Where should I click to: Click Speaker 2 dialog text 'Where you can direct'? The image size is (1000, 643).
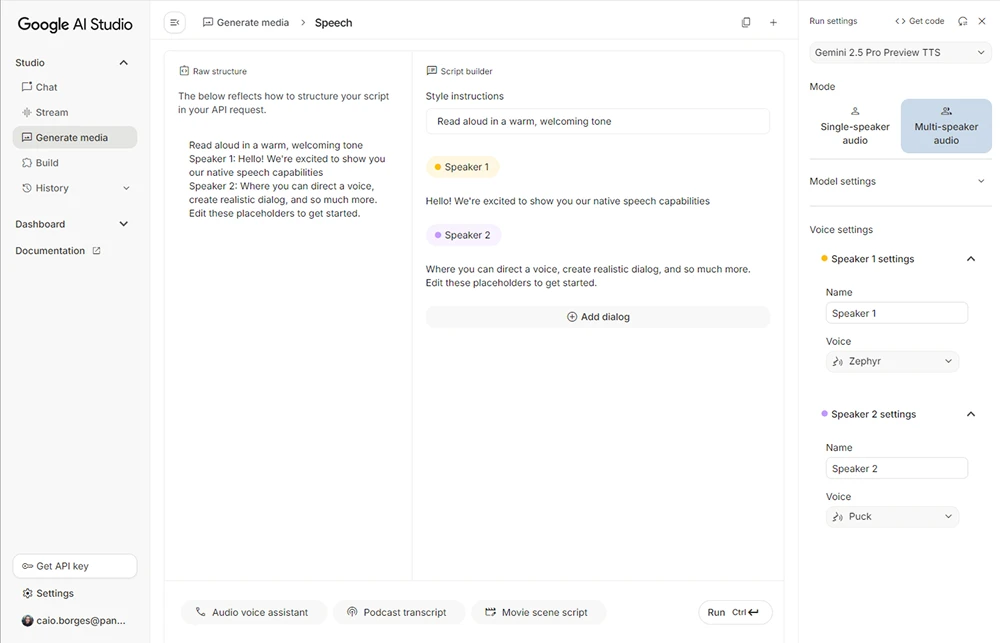coord(588,276)
